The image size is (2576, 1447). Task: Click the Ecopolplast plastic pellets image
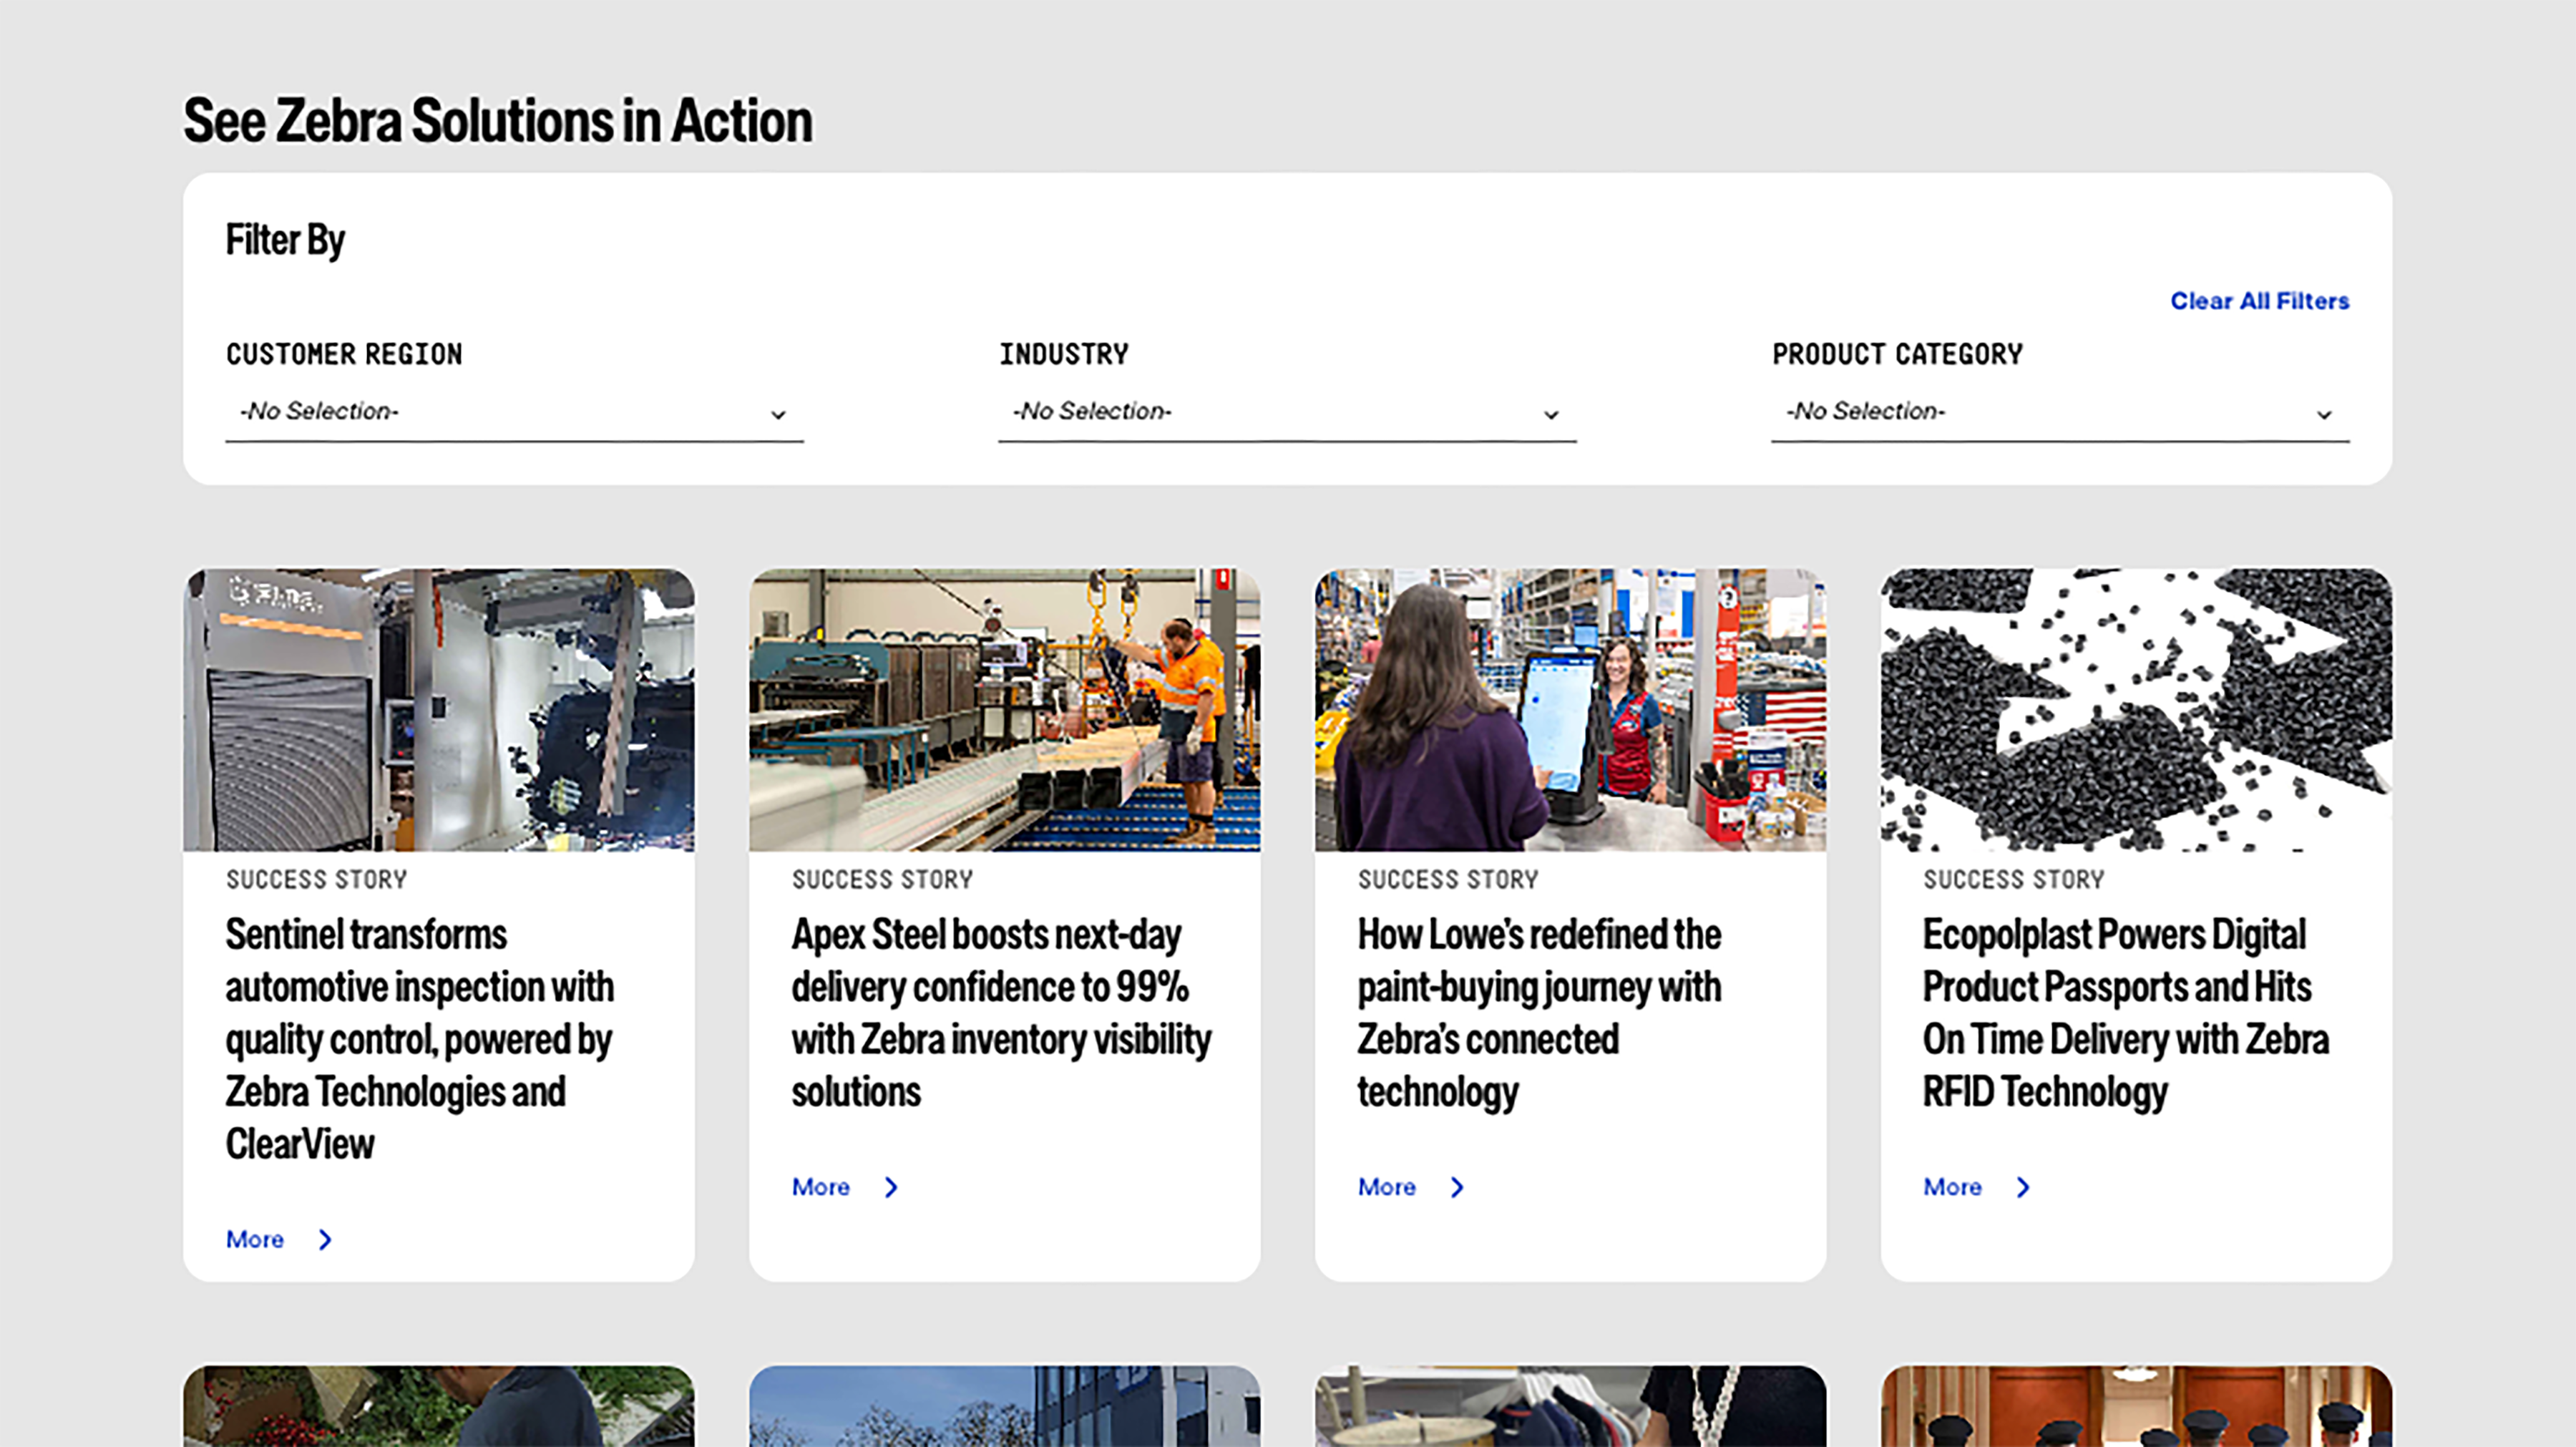[2137, 709]
